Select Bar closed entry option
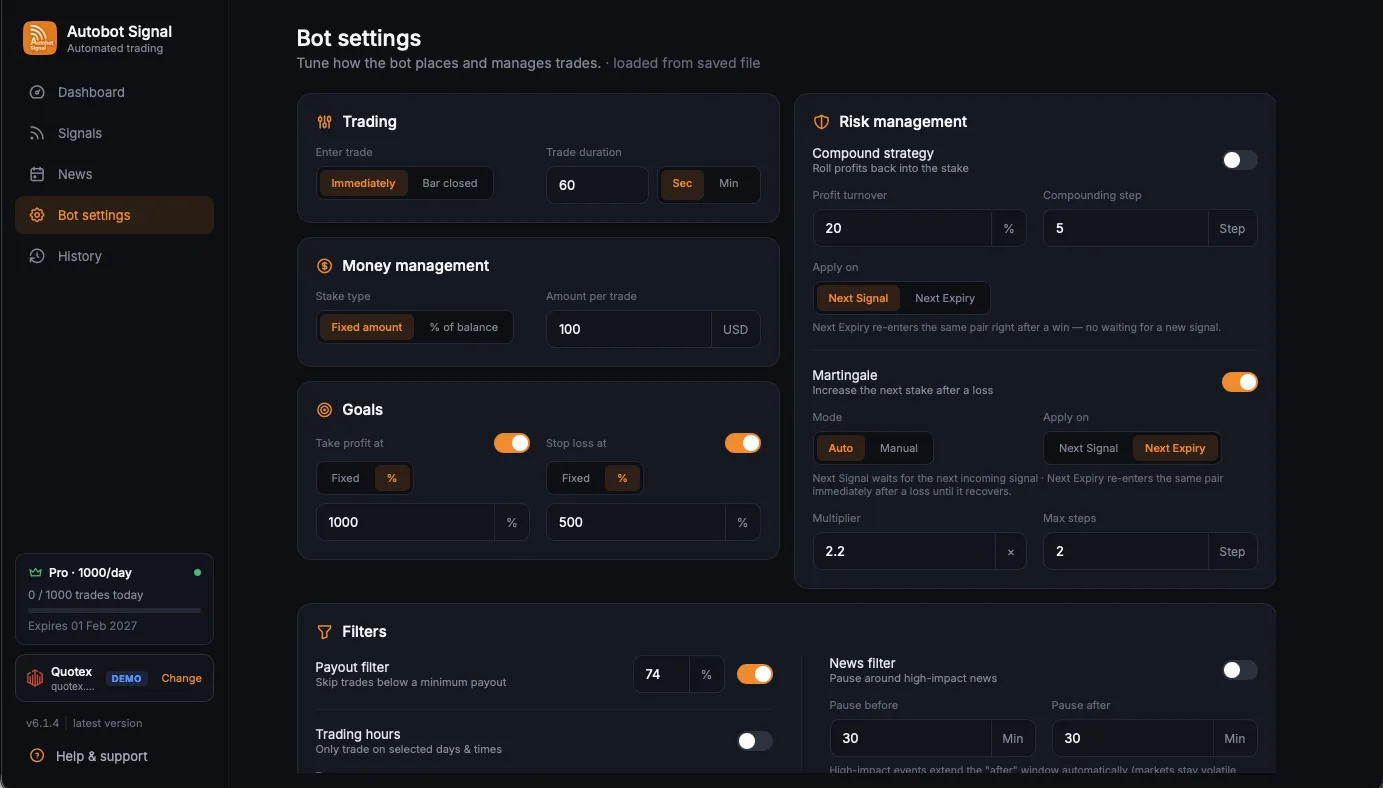The image size is (1383, 788). click(x=450, y=183)
